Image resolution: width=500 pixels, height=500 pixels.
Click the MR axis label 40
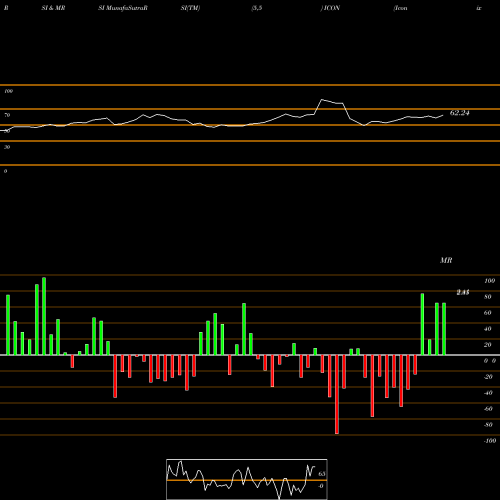[488, 329]
